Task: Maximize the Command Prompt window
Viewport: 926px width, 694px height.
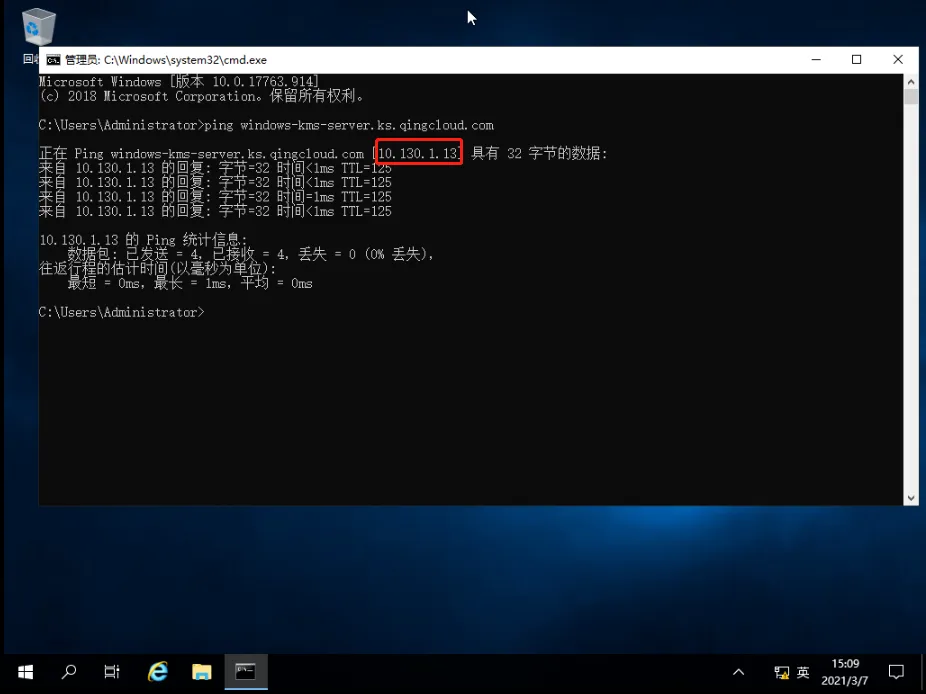Action: [x=855, y=59]
